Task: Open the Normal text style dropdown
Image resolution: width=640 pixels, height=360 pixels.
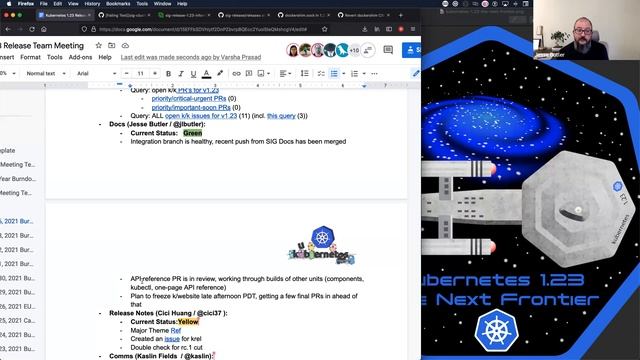Action: [x=46, y=73]
